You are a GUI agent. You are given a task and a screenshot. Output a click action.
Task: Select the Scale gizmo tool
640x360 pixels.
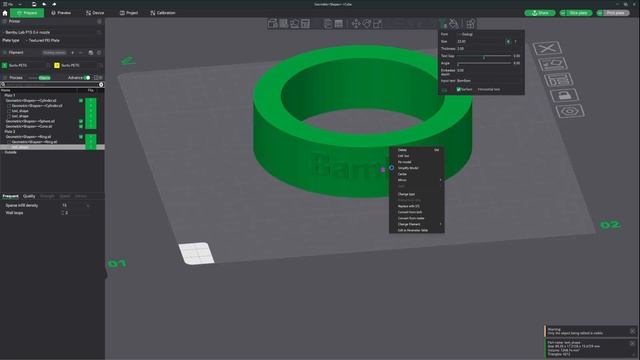point(378,24)
